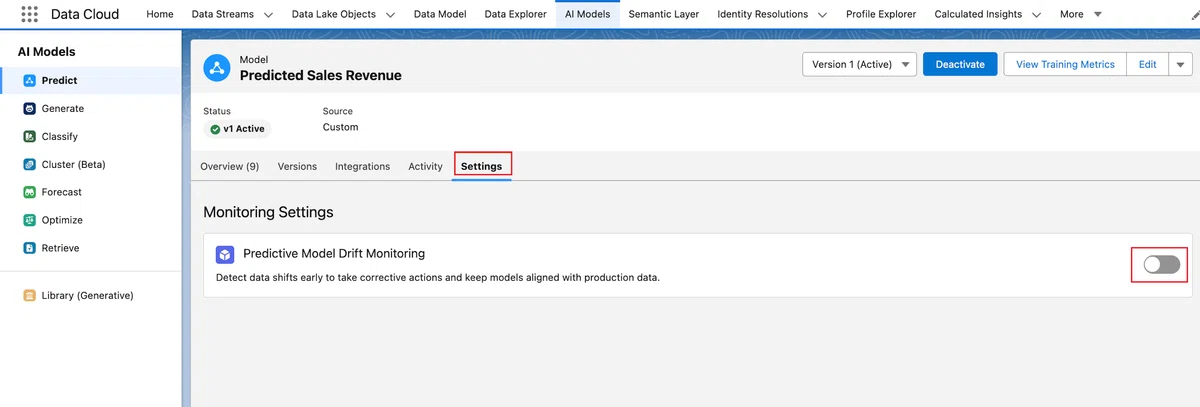Viewport: 1200px width, 407px height.
Task: Switch to the Versions tab
Action: click(x=297, y=166)
